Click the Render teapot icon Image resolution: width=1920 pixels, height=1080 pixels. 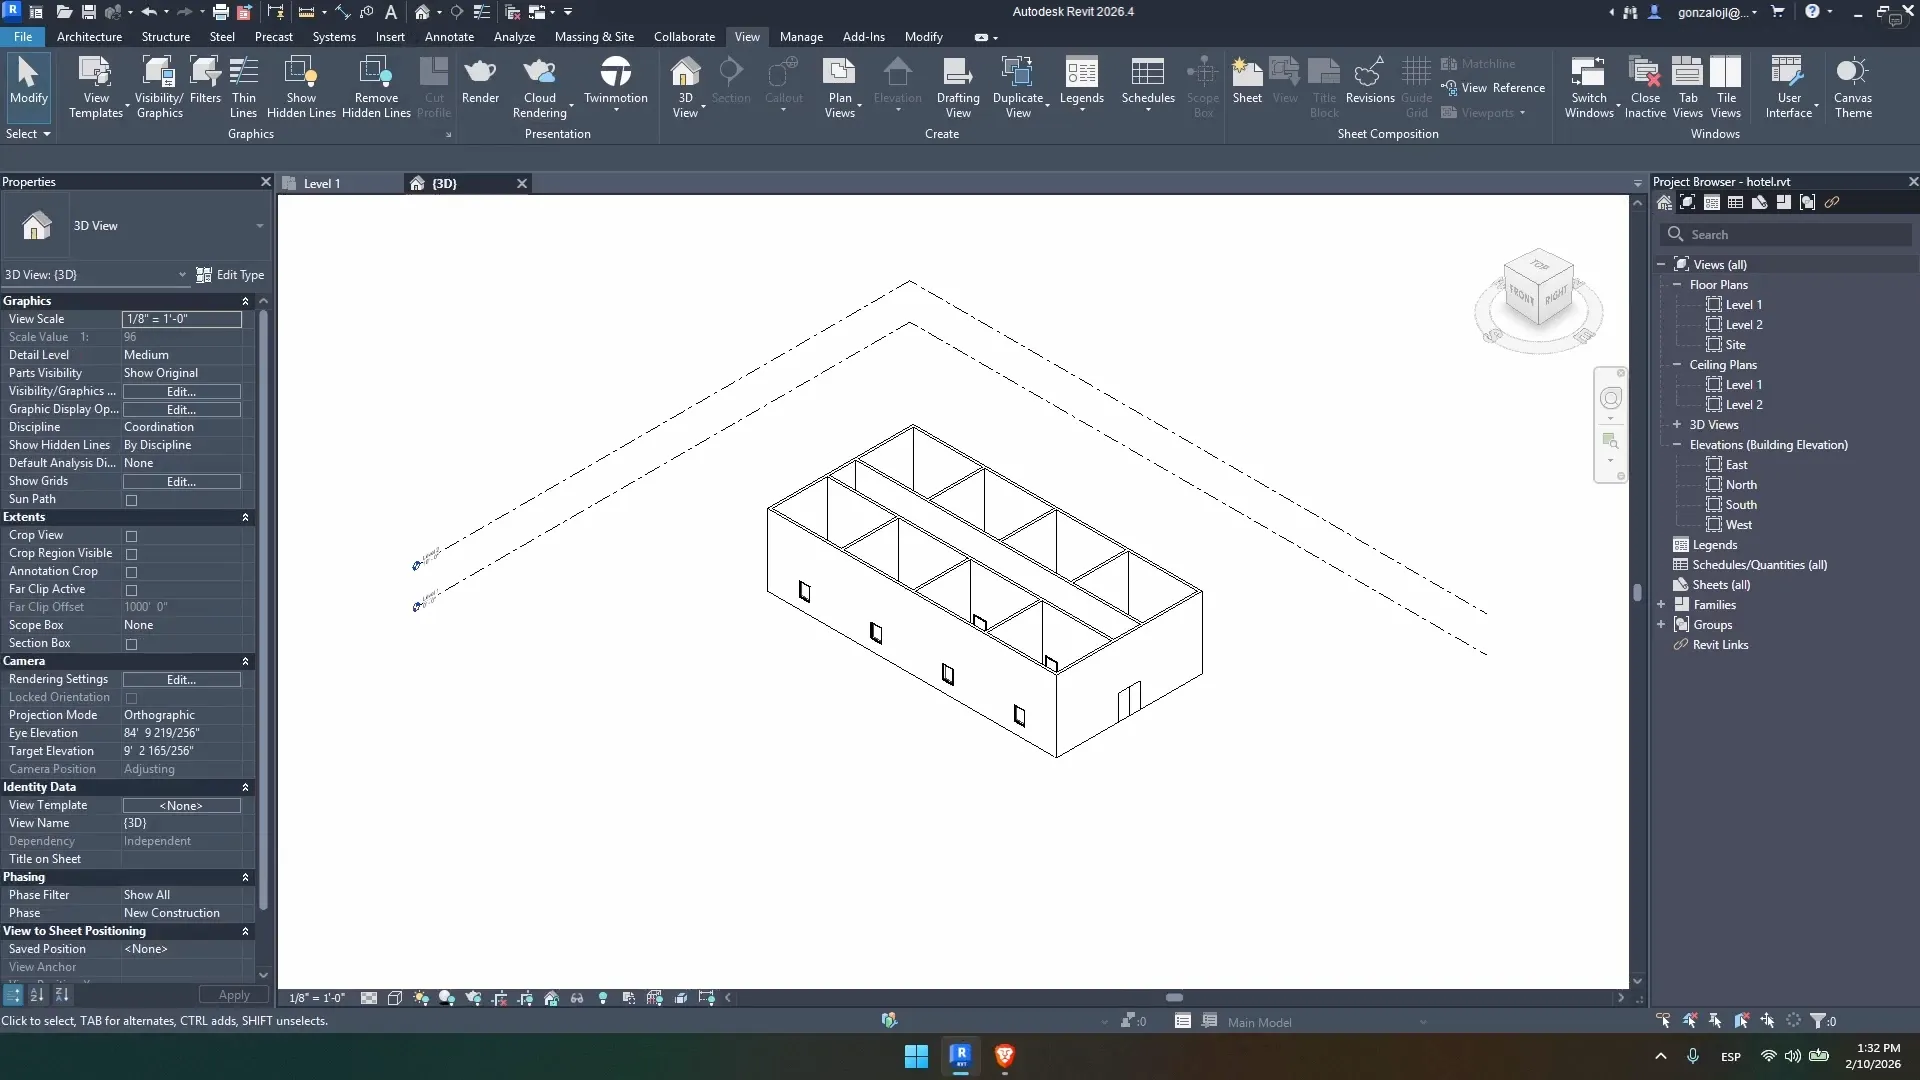click(x=480, y=80)
